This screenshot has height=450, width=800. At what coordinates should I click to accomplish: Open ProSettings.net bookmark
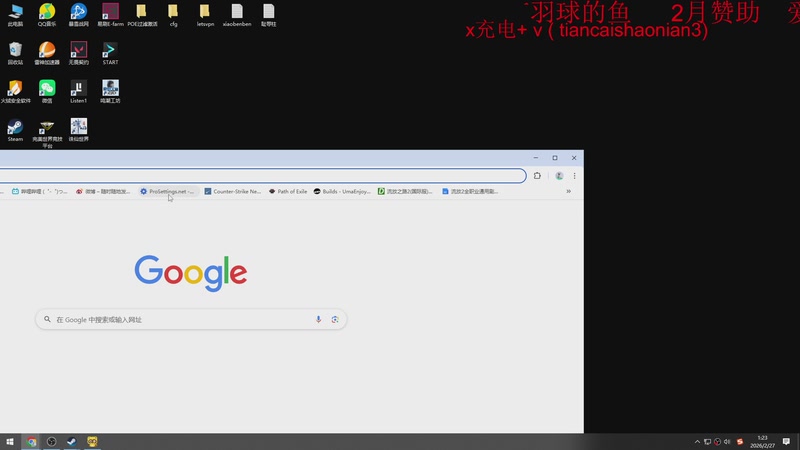tap(167, 191)
